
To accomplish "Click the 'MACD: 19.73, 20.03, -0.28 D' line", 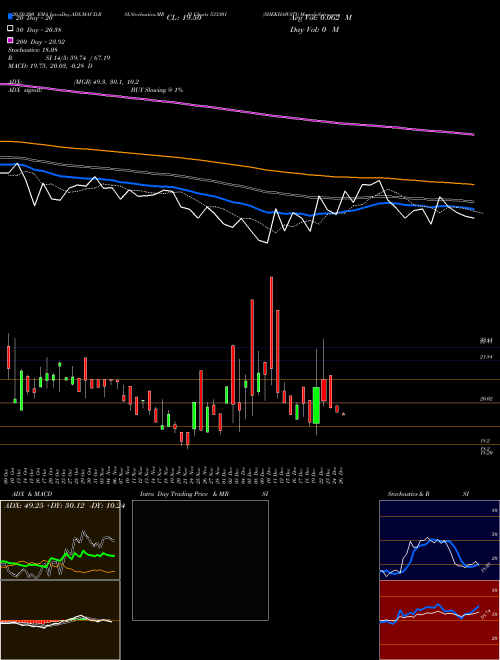I will (x=51, y=66).
